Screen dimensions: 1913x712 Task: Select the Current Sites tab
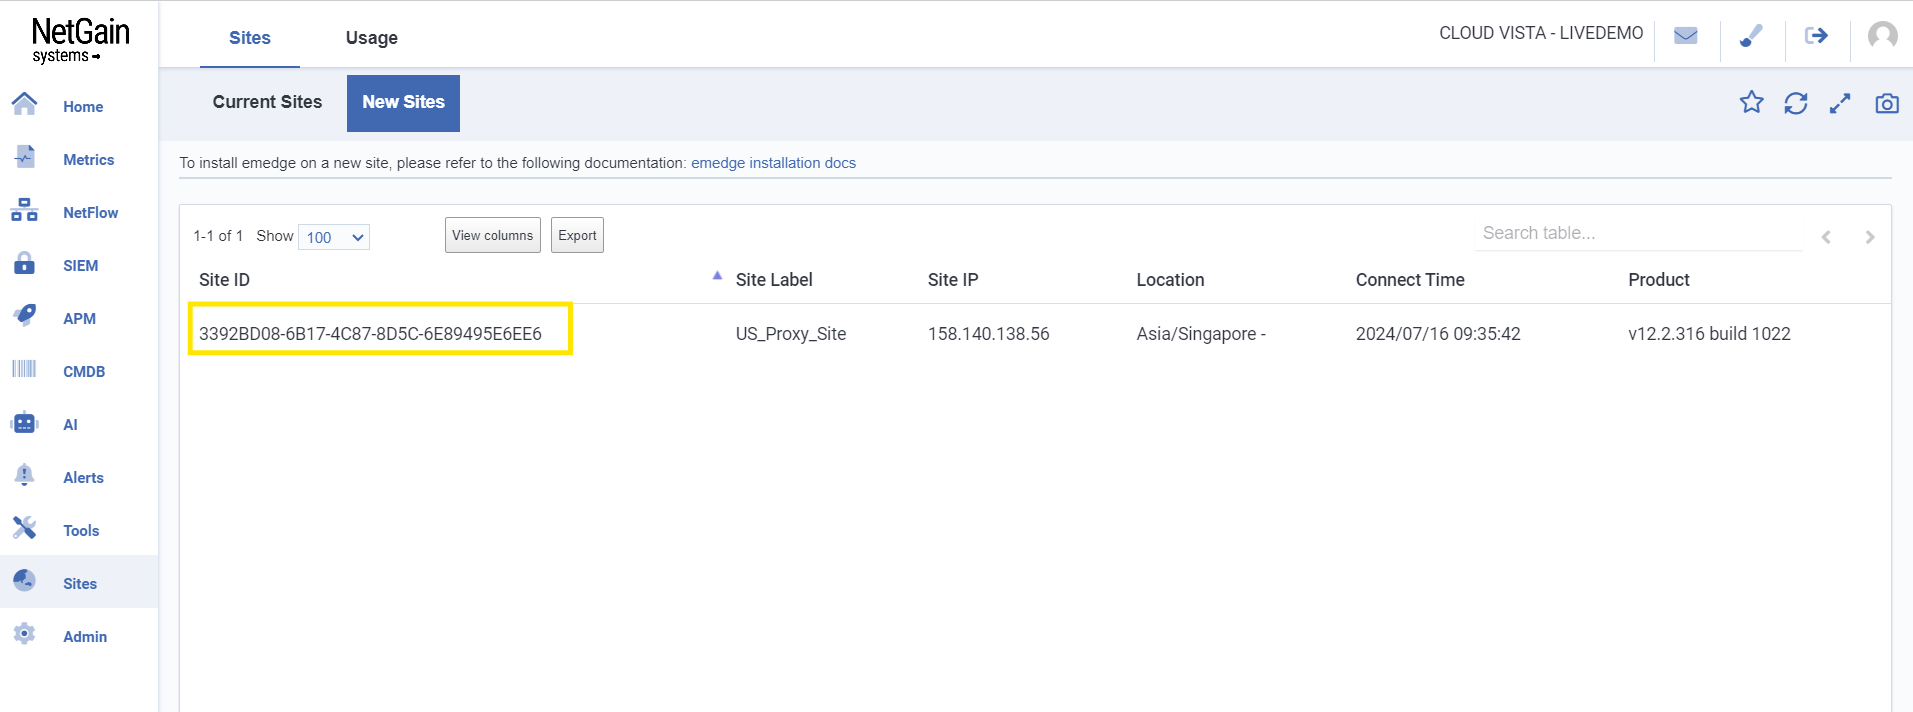click(x=267, y=102)
